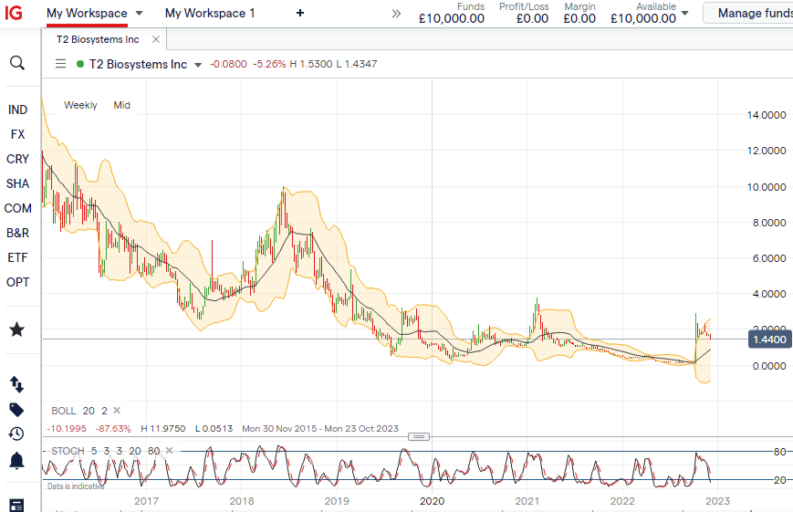Image resolution: width=793 pixels, height=512 pixels.
Task: Open the chart hamburger menu icon
Action: click(x=61, y=64)
